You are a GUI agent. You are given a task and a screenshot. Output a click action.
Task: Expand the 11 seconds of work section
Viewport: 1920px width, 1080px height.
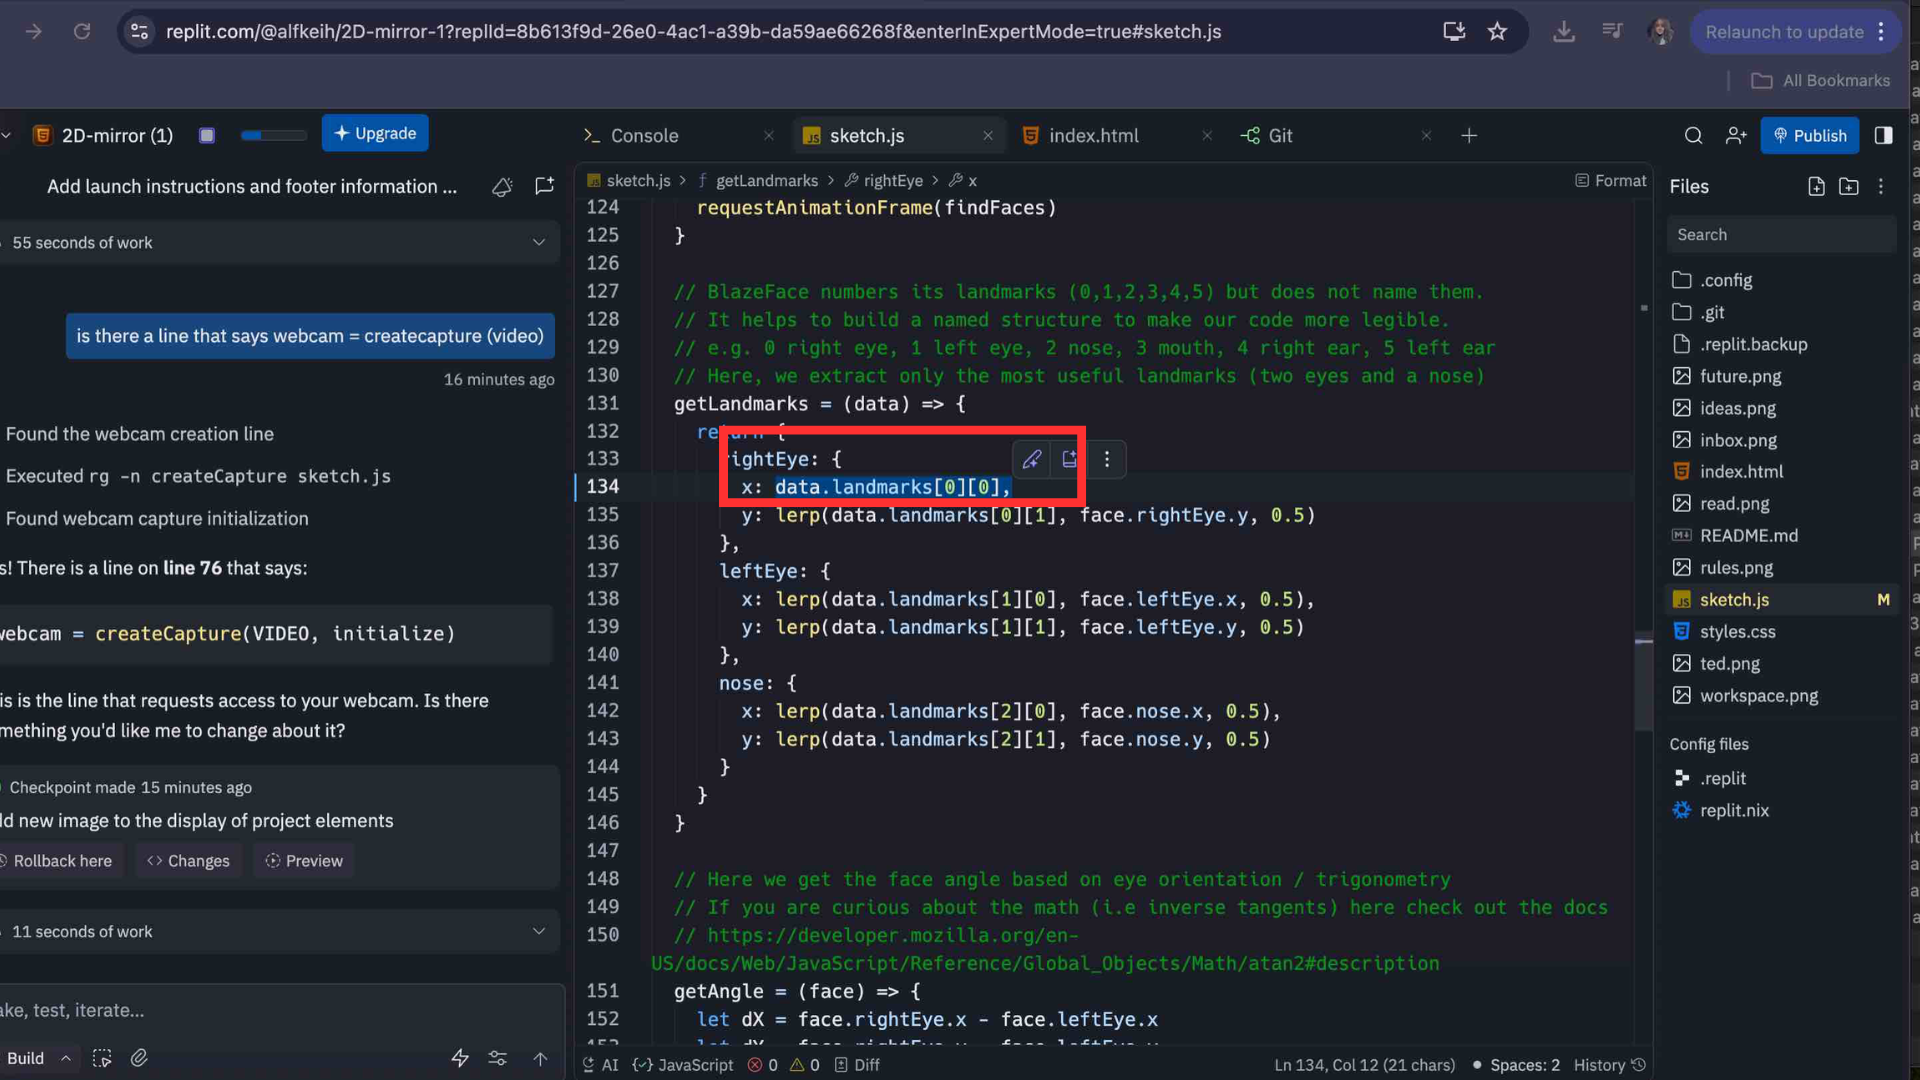[539, 932]
